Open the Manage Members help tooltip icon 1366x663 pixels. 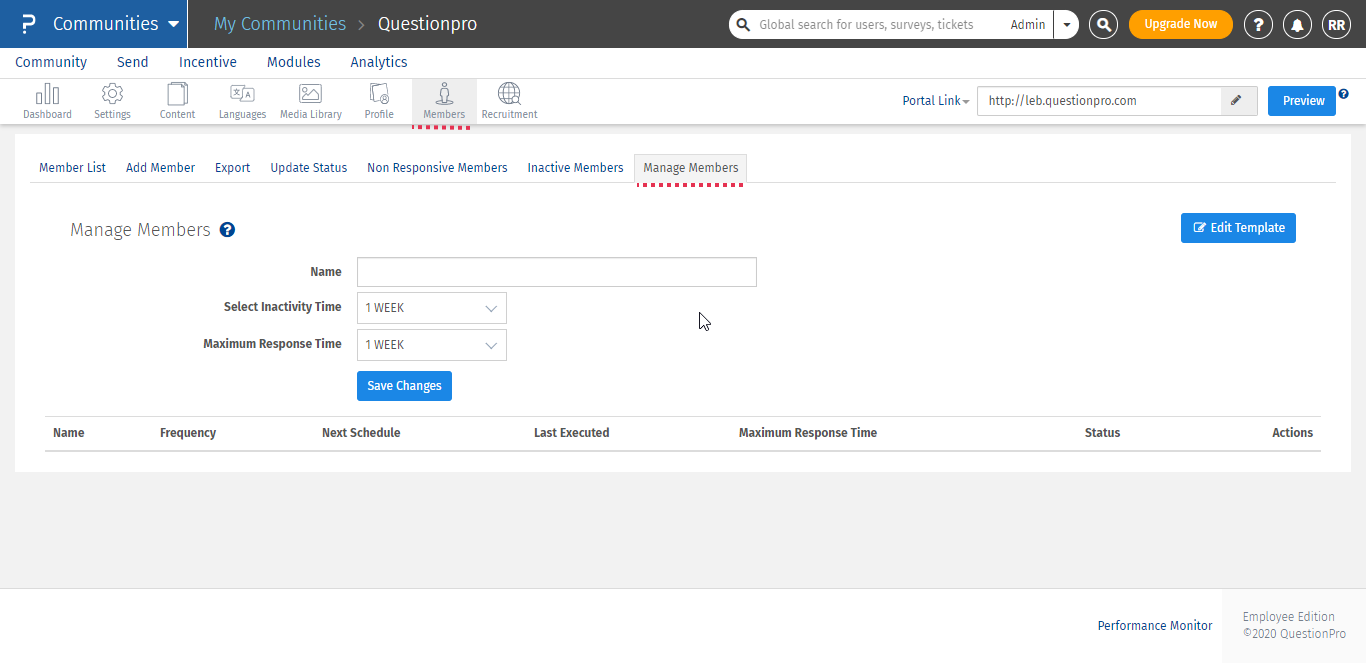(x=227, y=230)
